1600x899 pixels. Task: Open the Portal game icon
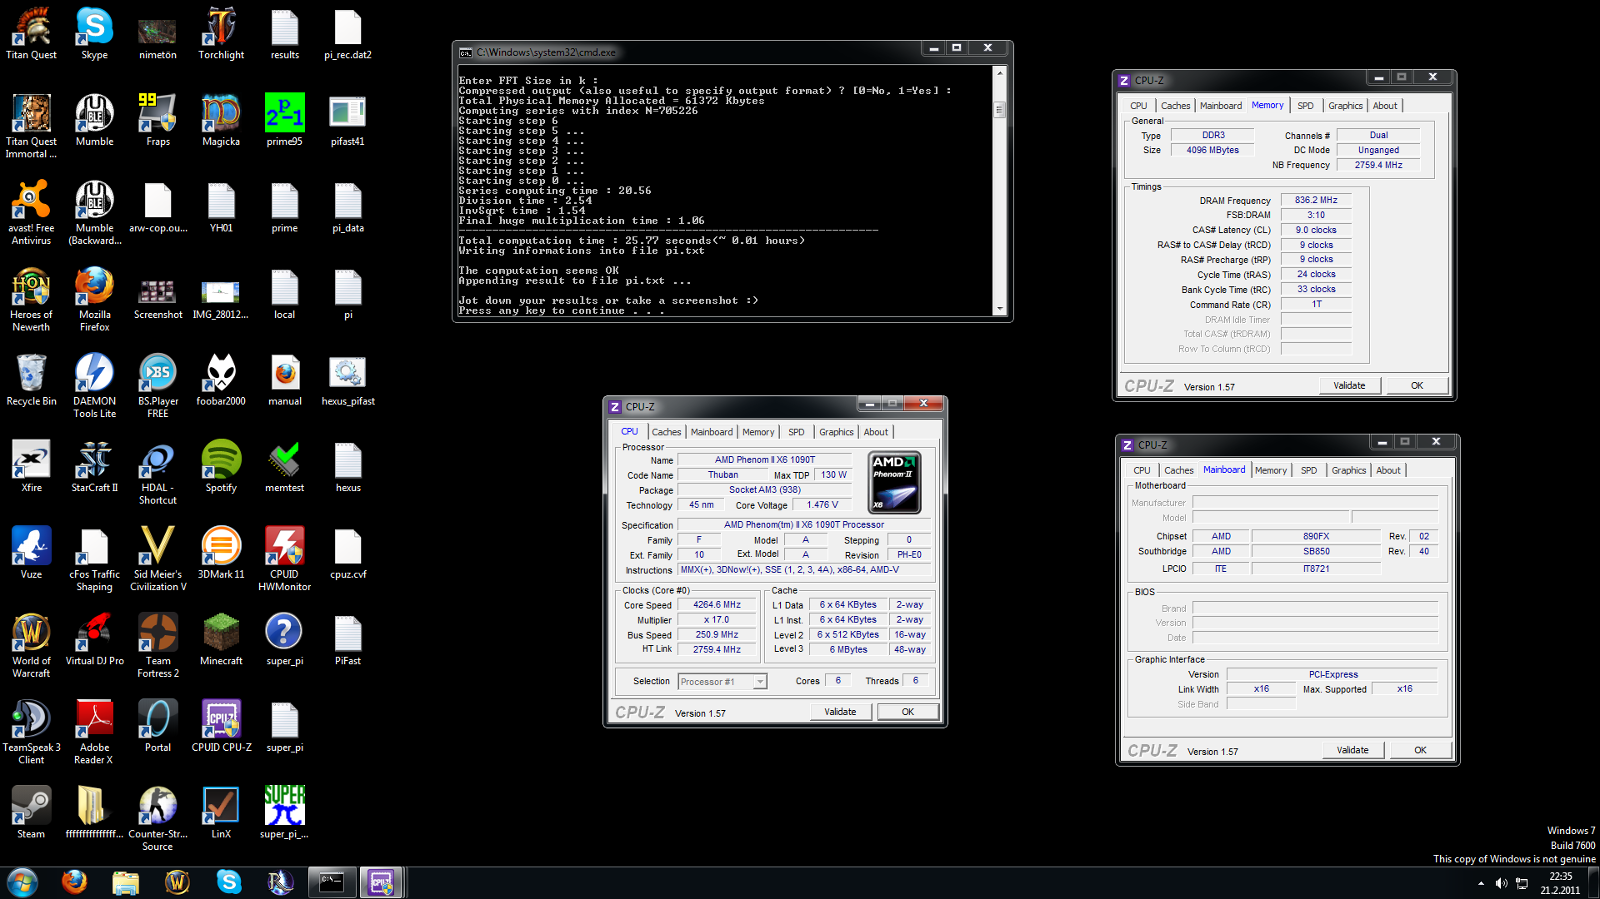coord(158,727)
